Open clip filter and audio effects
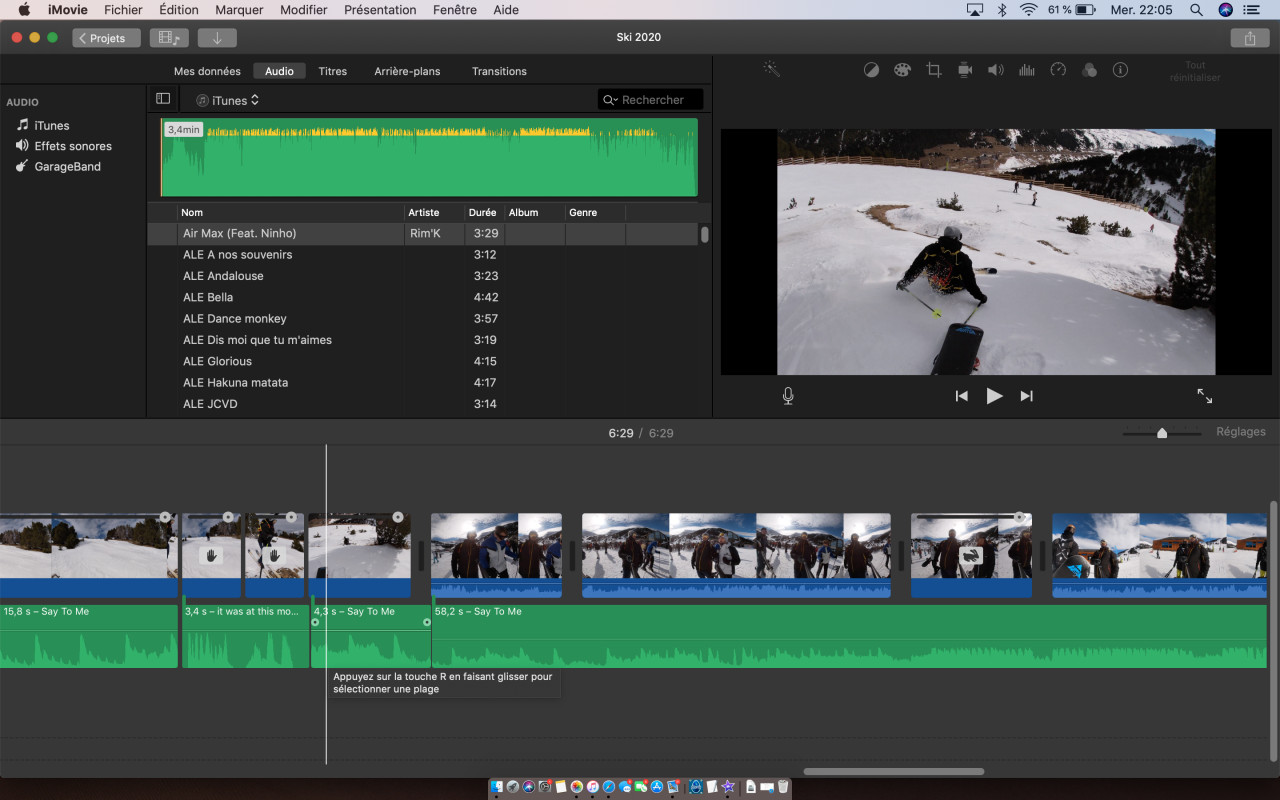The width and height of the screenshot is (1280, 800). (1090, 70)
